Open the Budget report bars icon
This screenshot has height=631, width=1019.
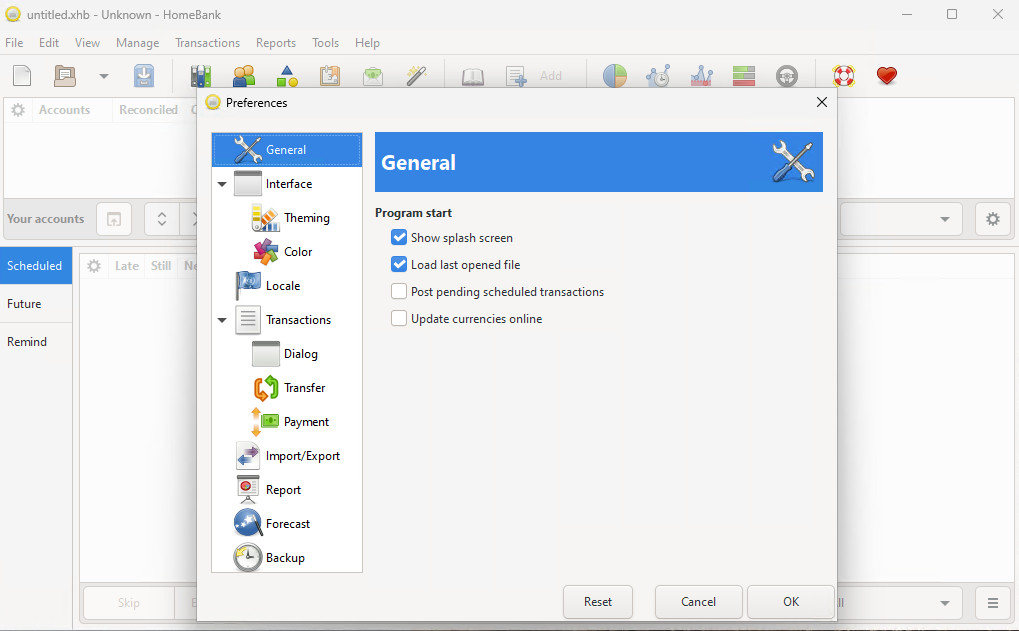tap(743, 76)
